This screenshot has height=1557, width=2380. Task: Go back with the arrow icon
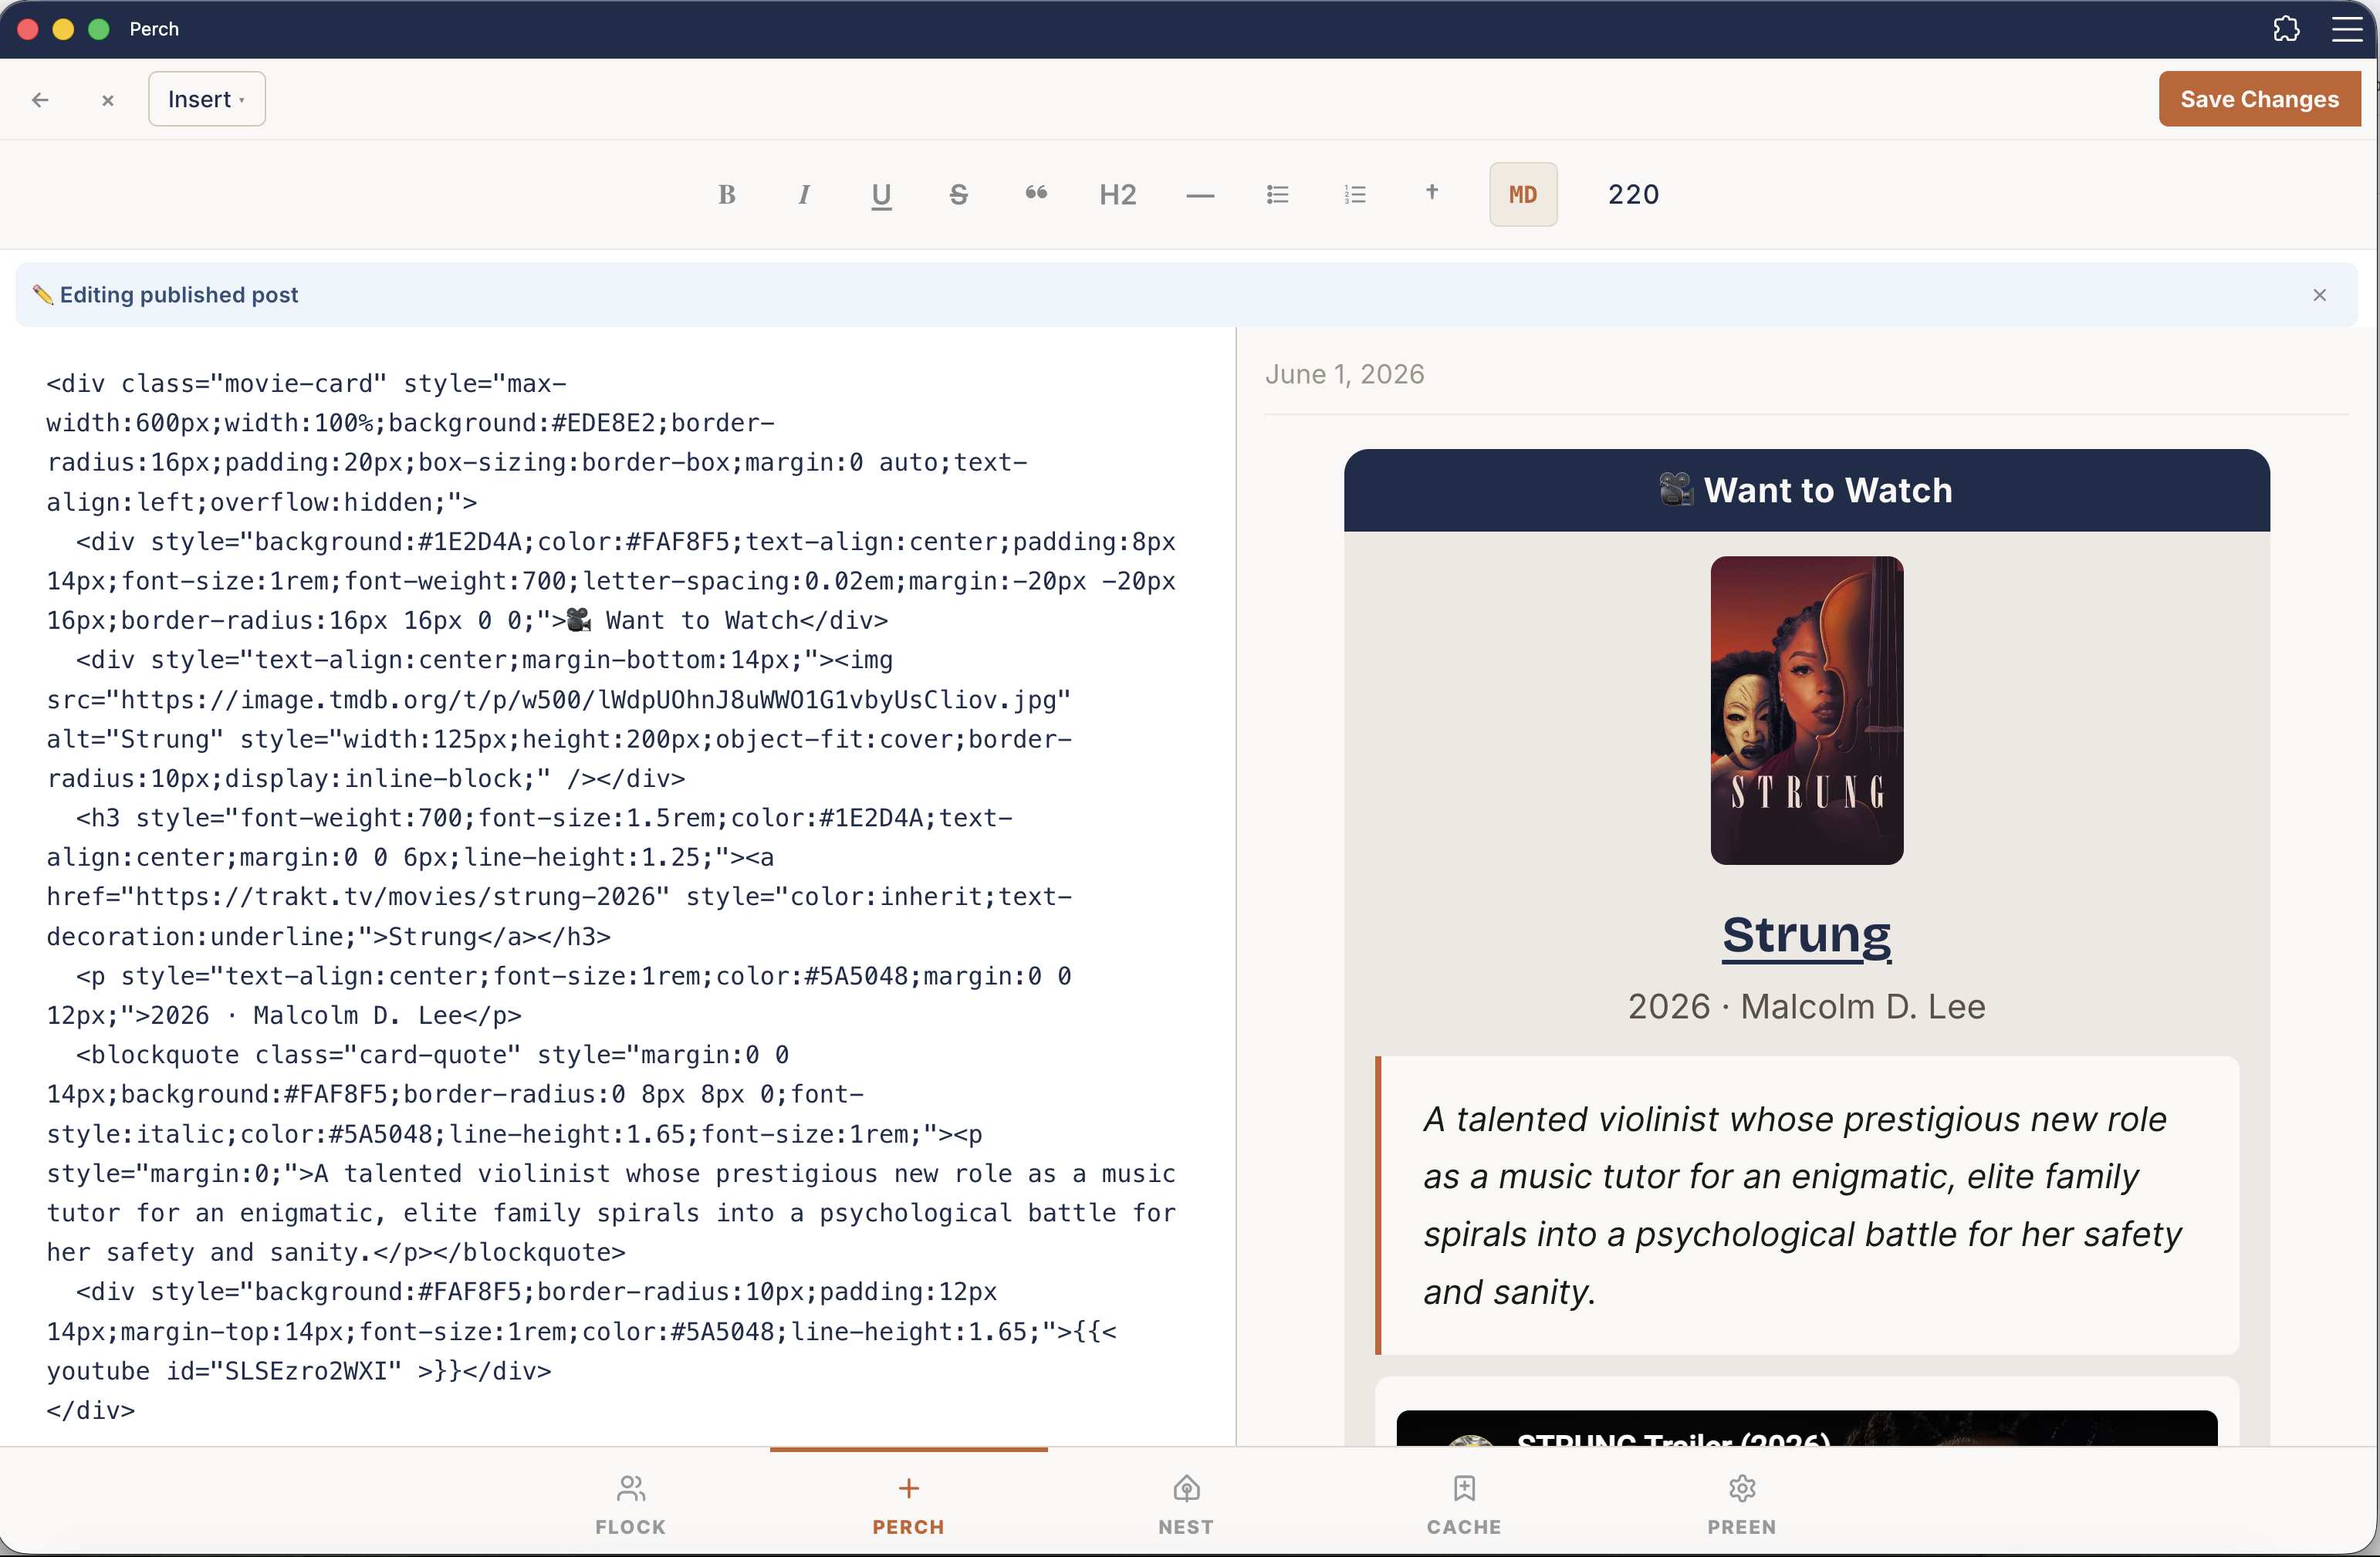[x=40, y=99]
